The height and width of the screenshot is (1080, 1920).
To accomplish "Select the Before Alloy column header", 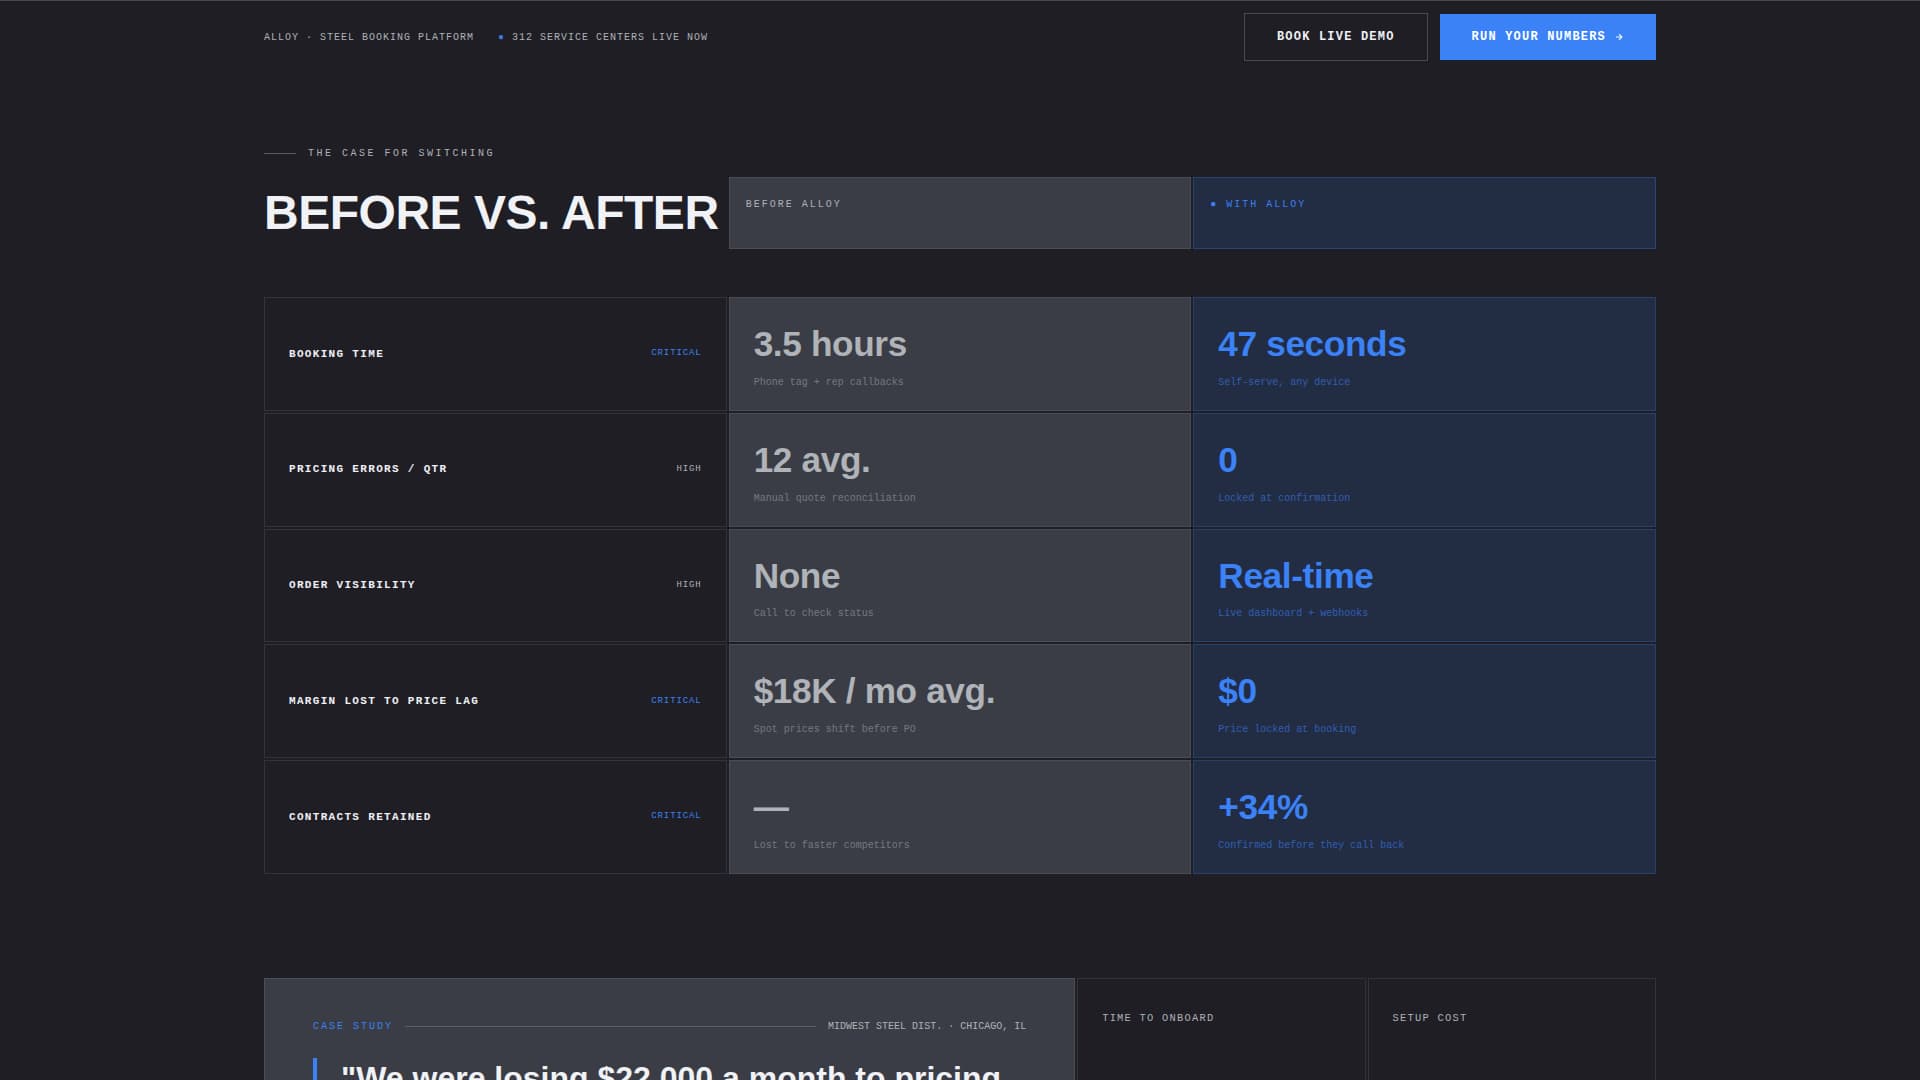I will 959,213.
